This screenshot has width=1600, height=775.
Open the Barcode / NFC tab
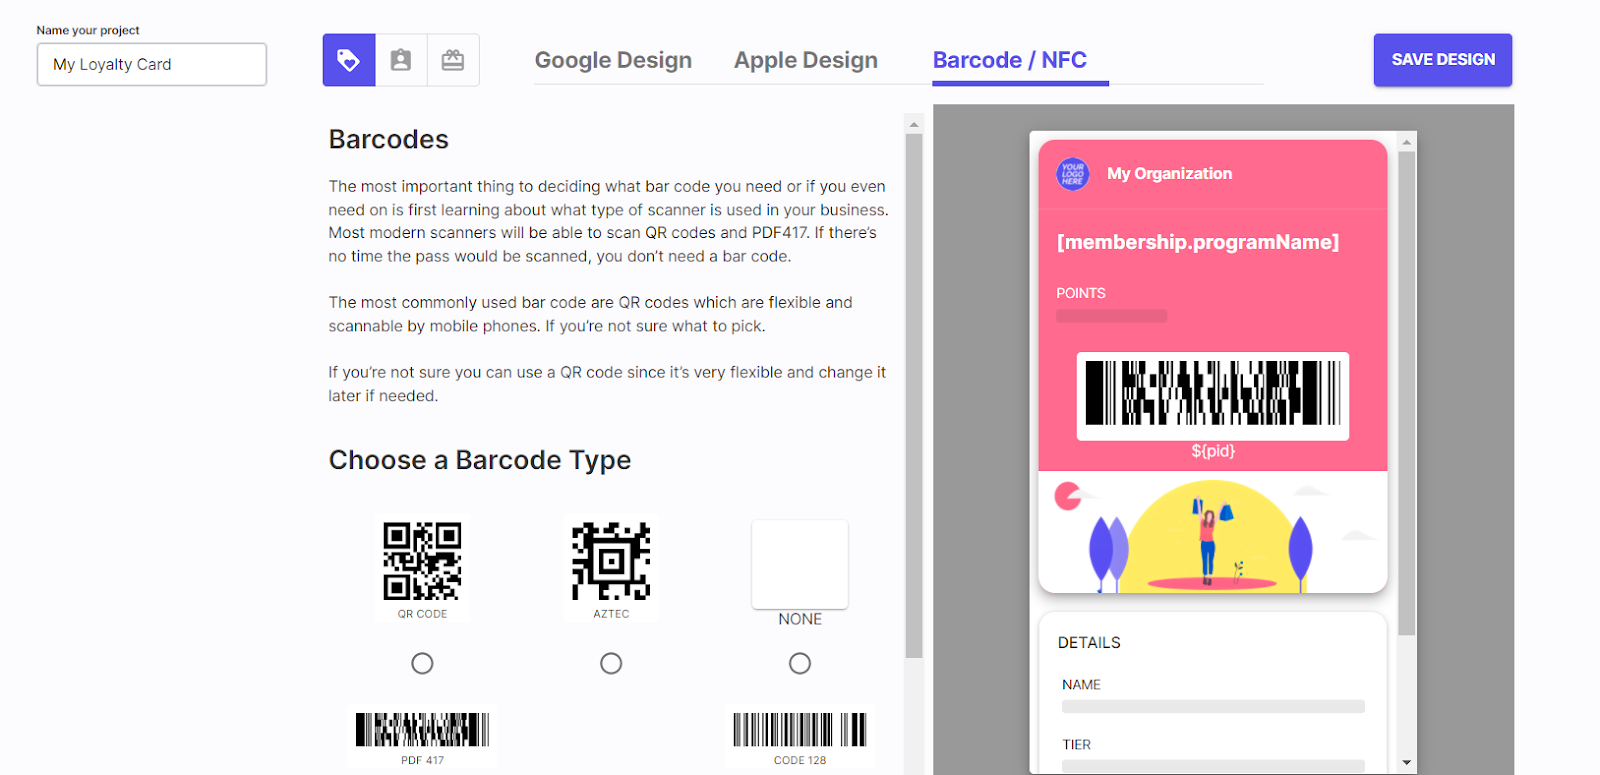point(1010,60)
